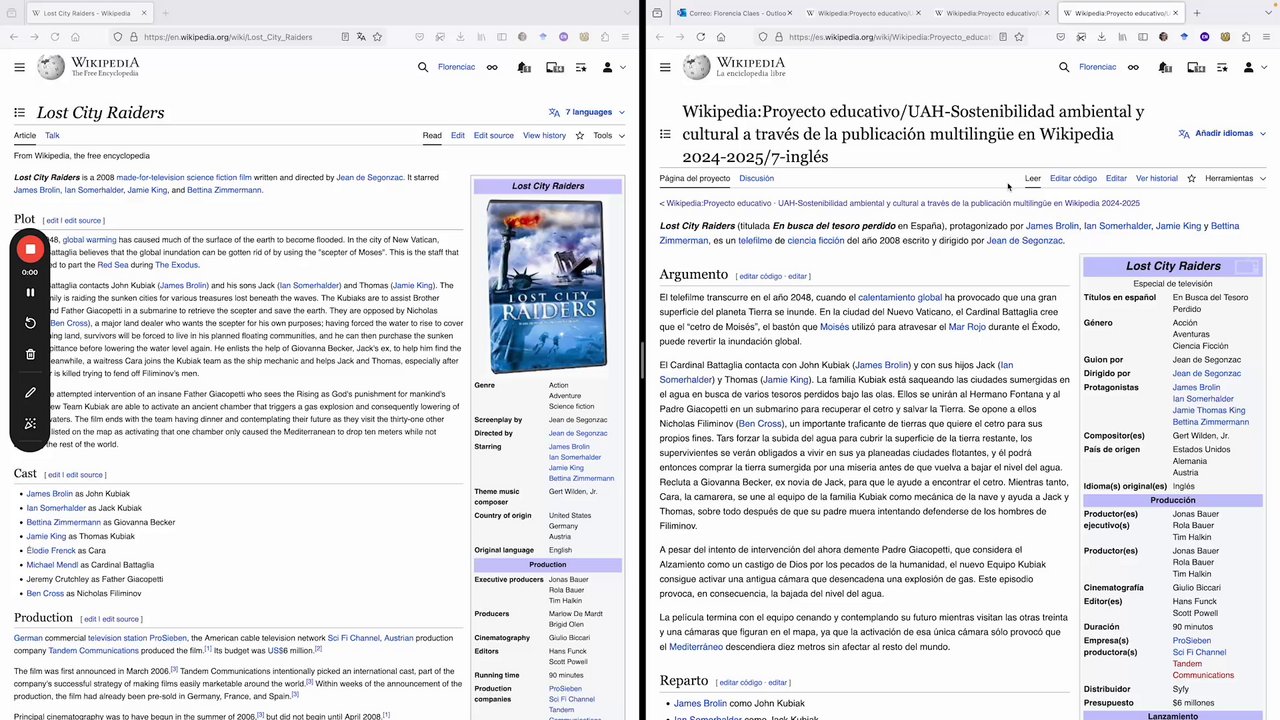Open the View history tab
Image resolution: width=1280 pixels, height=720 pixels.
click(x=544, y=135)
